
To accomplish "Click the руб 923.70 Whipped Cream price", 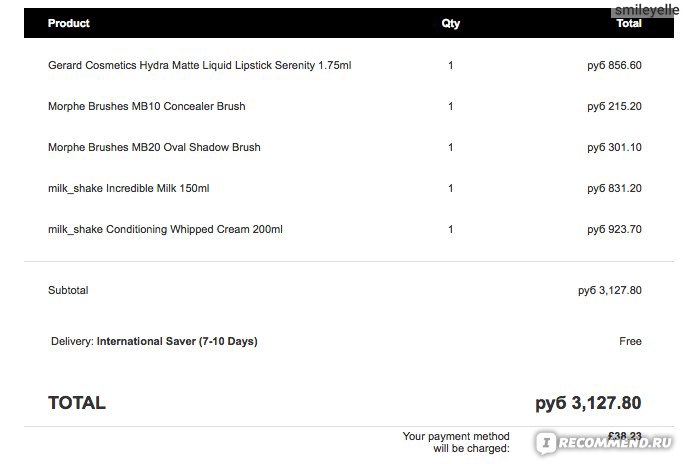I will (x=614, y=229).
